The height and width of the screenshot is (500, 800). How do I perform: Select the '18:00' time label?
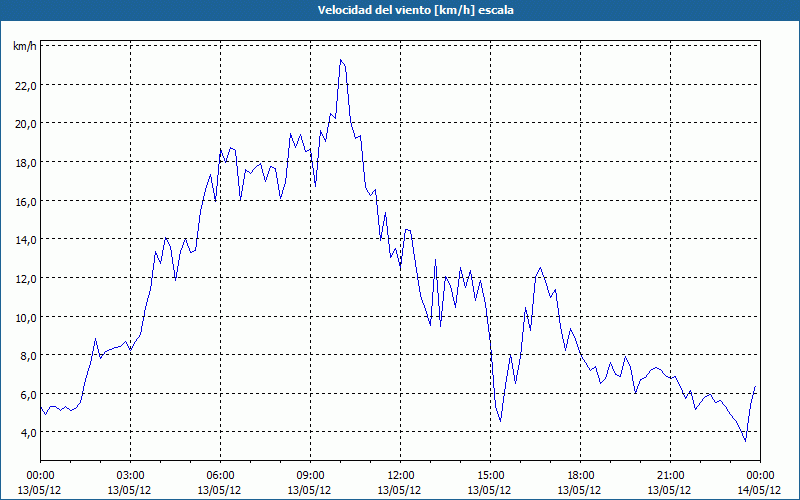pos(580,476)
